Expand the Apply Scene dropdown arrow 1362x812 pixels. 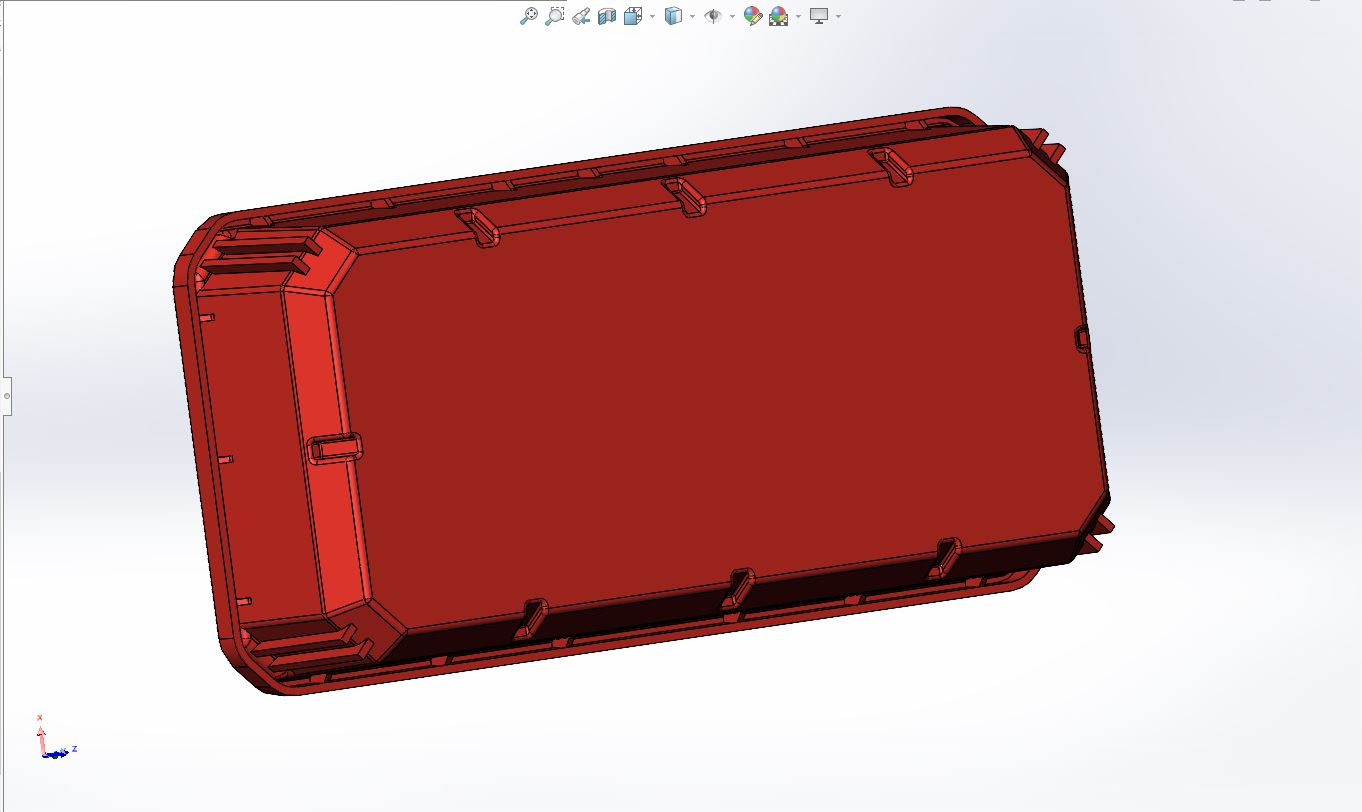point(798,16)
